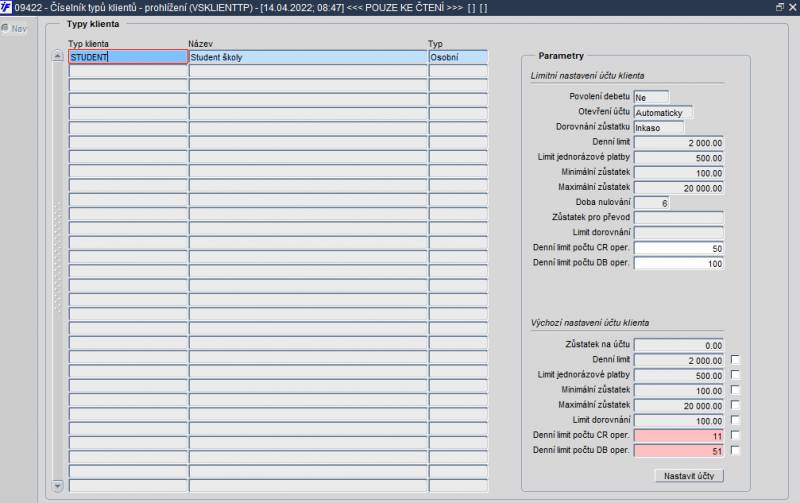Click the 'Název' column header
The width and height of the screenshot is (800, 503).
[201, 44]
